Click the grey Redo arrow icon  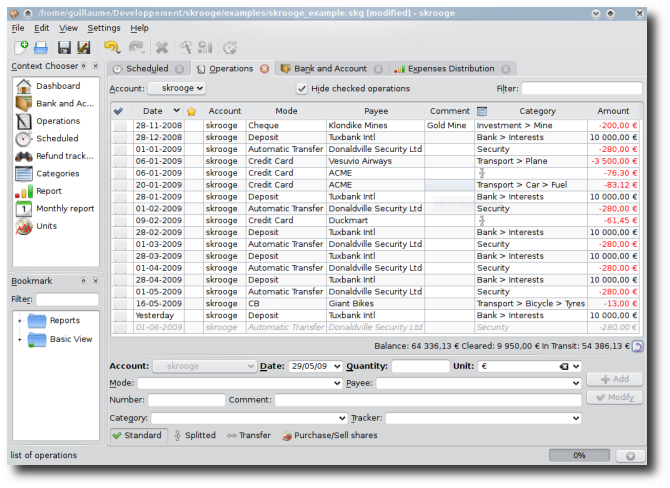(137, 47)
